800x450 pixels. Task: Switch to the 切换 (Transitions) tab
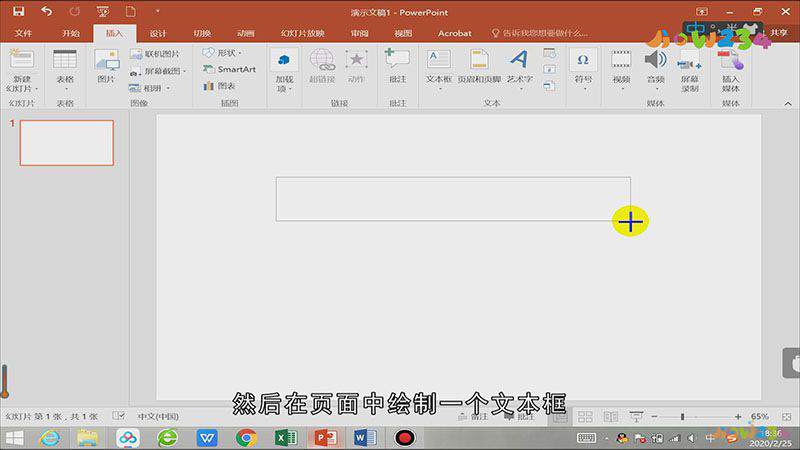(x=202, y=33)
